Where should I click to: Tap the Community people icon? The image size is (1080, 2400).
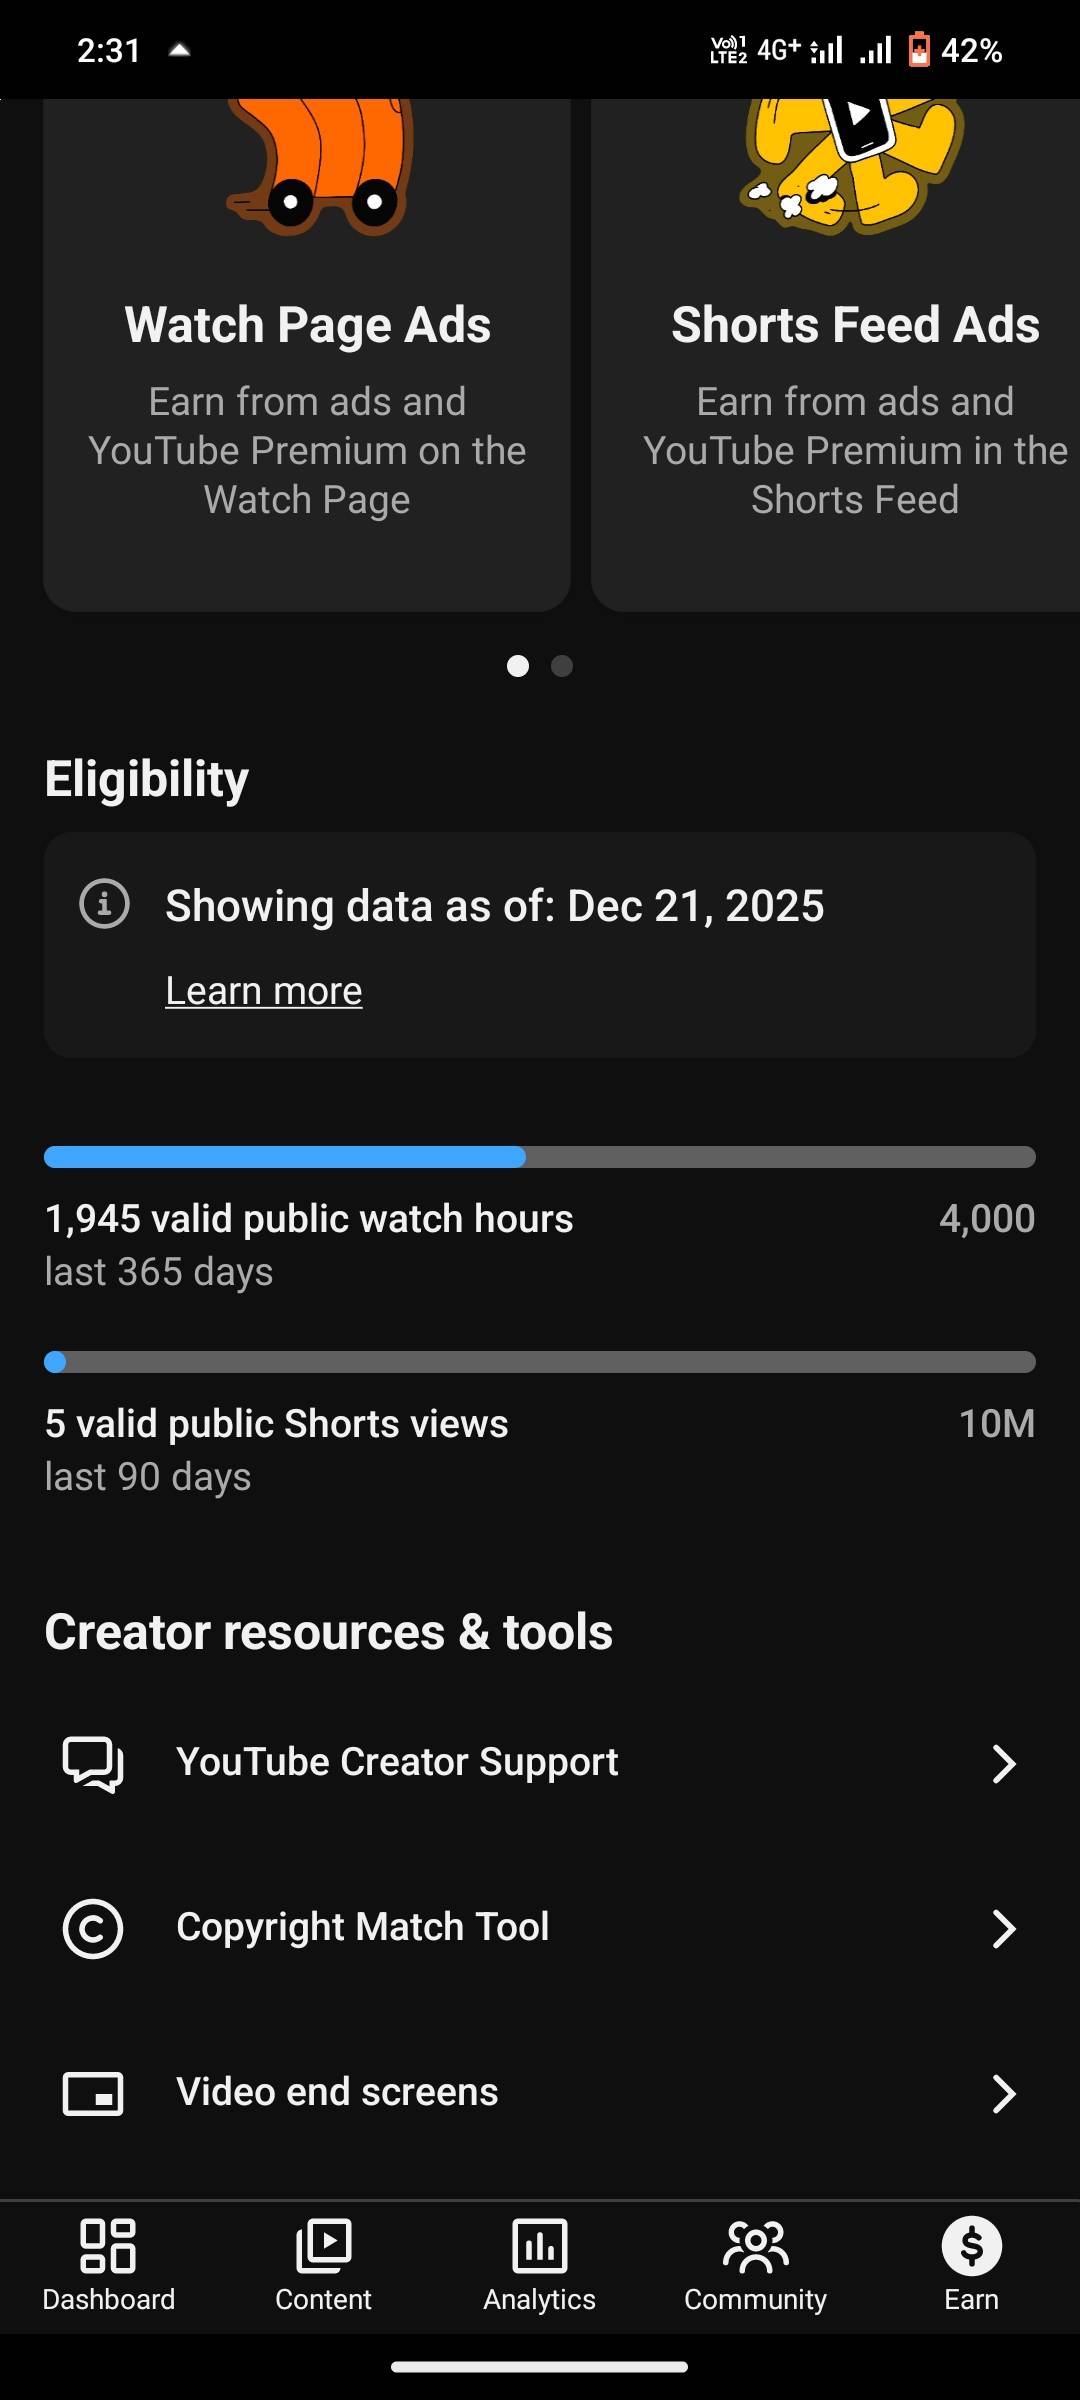point(755,2246)
